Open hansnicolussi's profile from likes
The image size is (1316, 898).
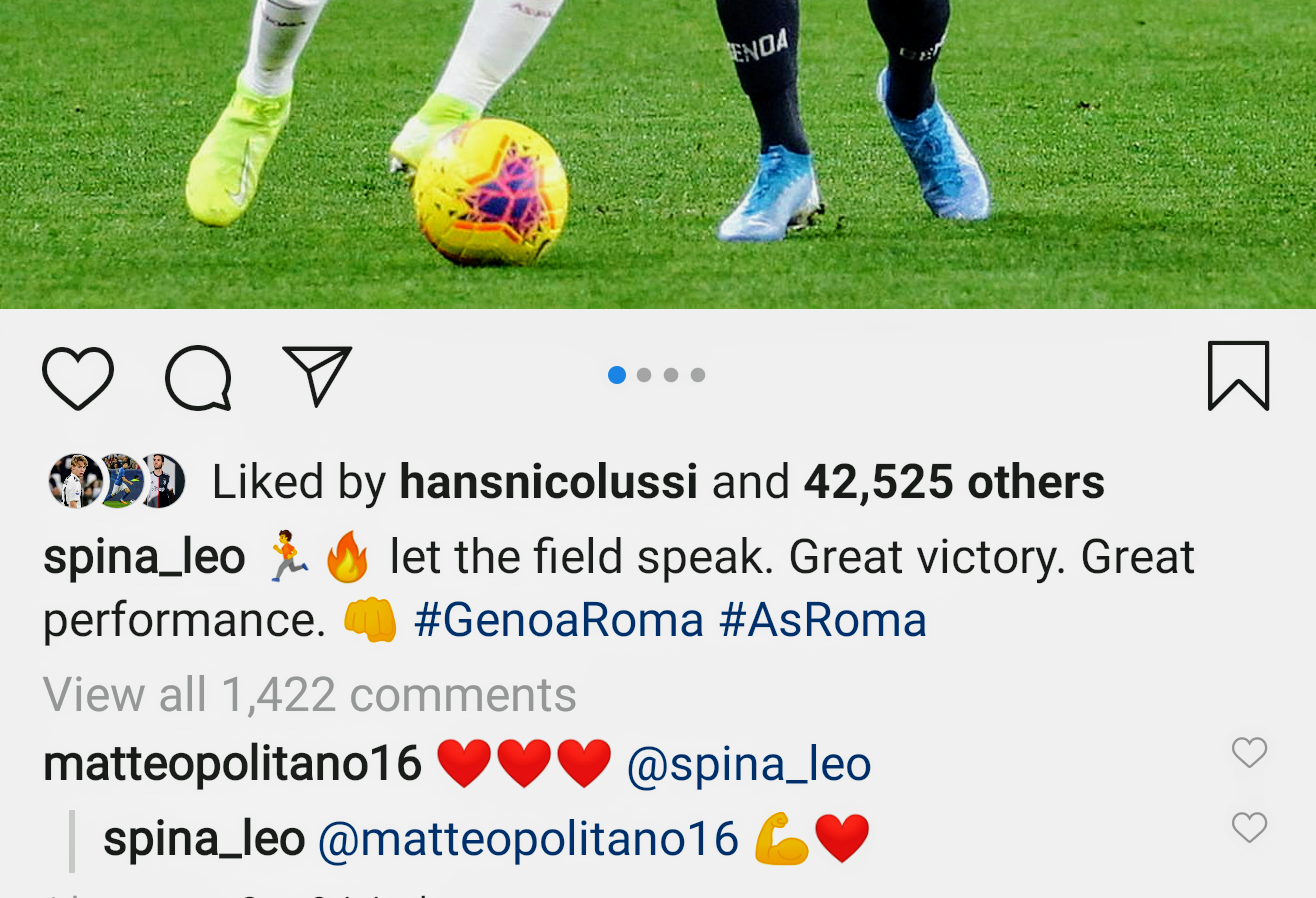(548, 483)
